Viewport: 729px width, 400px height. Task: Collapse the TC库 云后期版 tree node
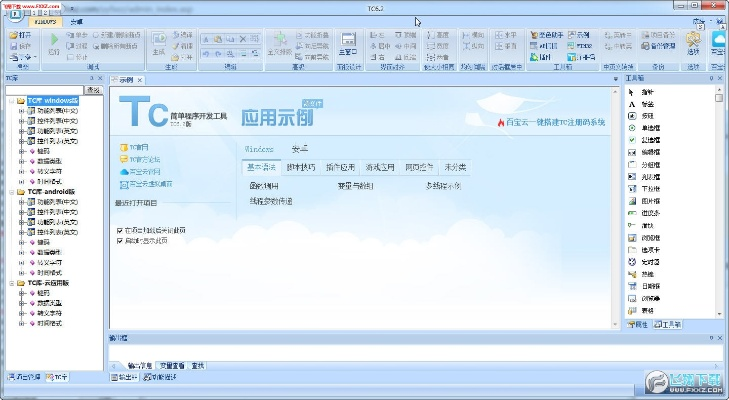(x=10, y=283)
